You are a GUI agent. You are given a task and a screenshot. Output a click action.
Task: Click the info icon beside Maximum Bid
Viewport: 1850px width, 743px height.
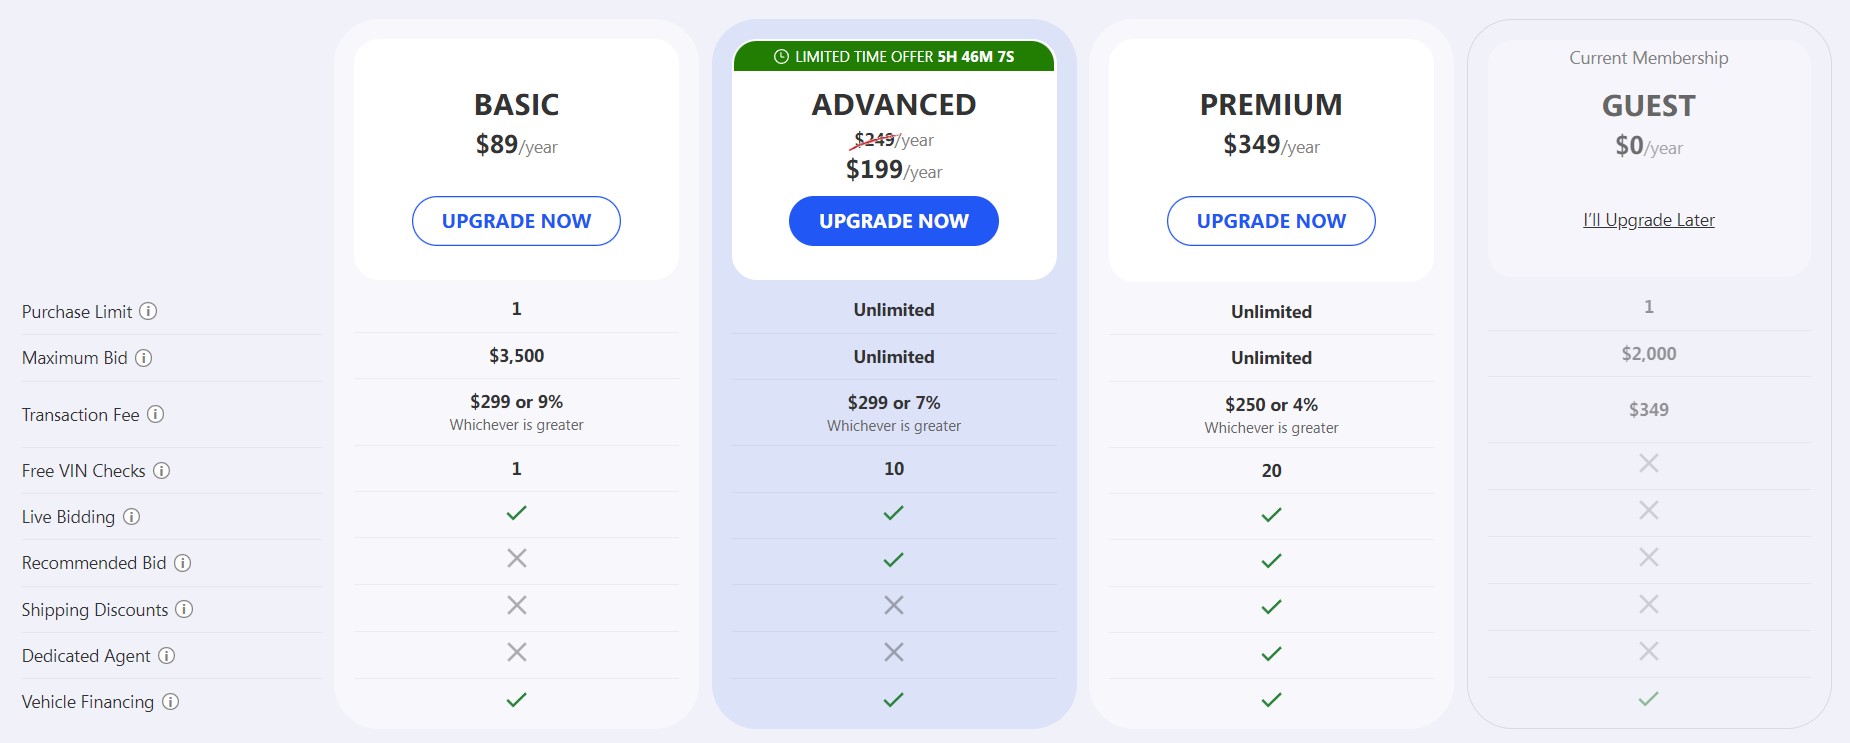(142, 358)
